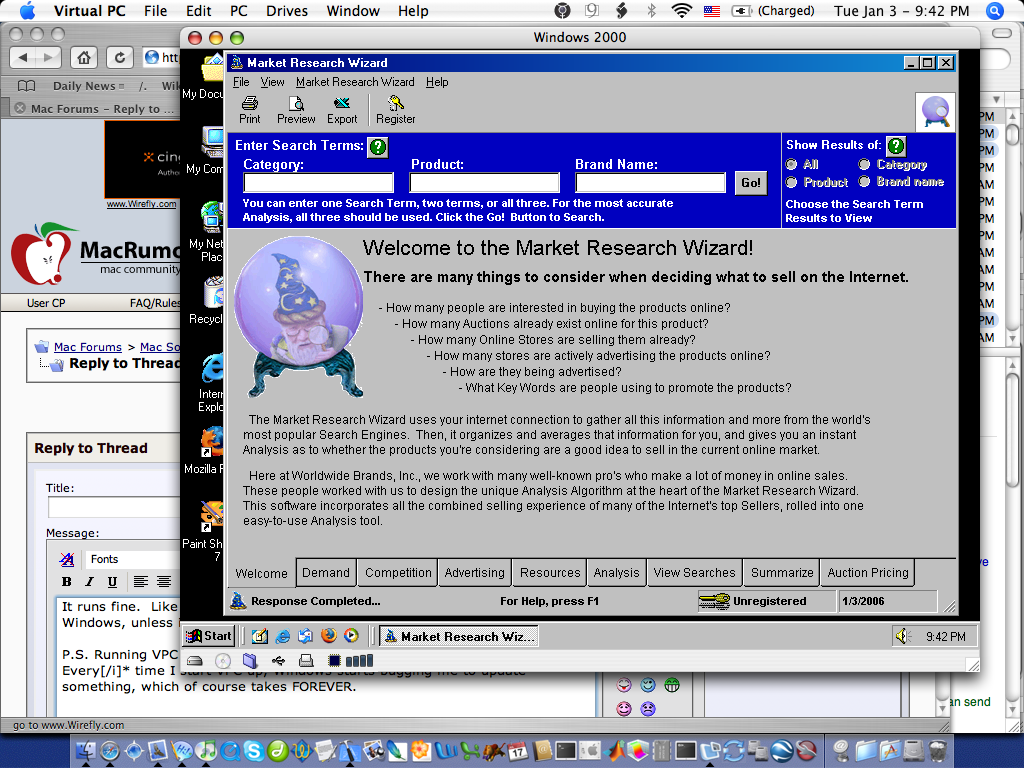The width and height of the screenshot is (1024, 768).
Task: Launch Windows Media Player from quick launch
Action: pyautogui.click(x=351, y=635)
